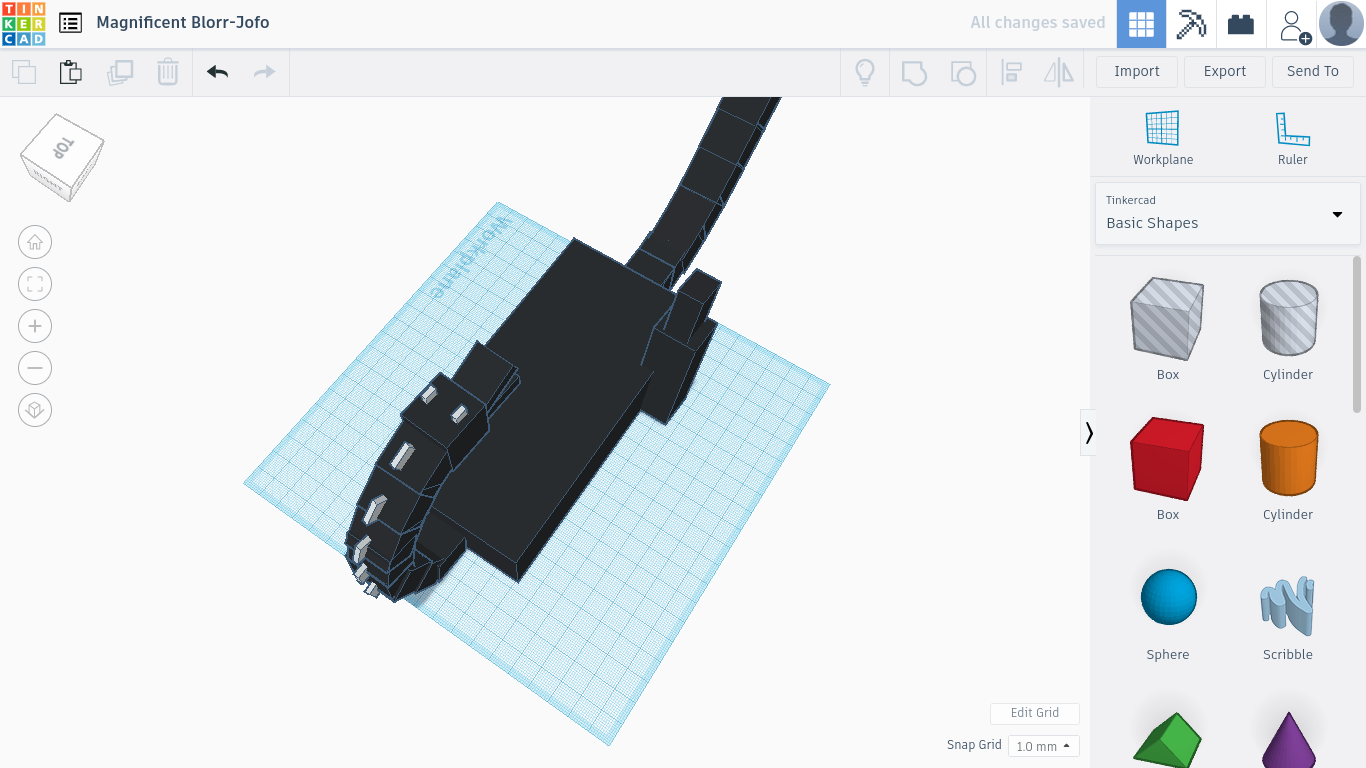The height and width of the screenshot is (768, 1366).
Task: Collapse the shapes panel arrow
Action: pos(1088,432)
